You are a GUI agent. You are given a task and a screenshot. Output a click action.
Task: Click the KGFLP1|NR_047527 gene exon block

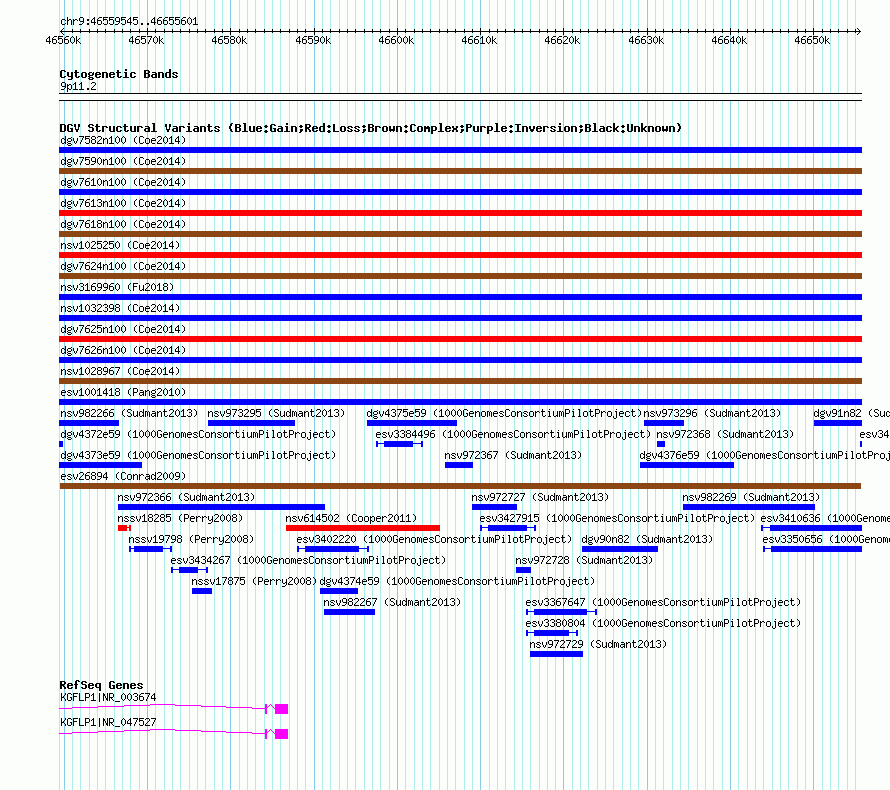282,734
